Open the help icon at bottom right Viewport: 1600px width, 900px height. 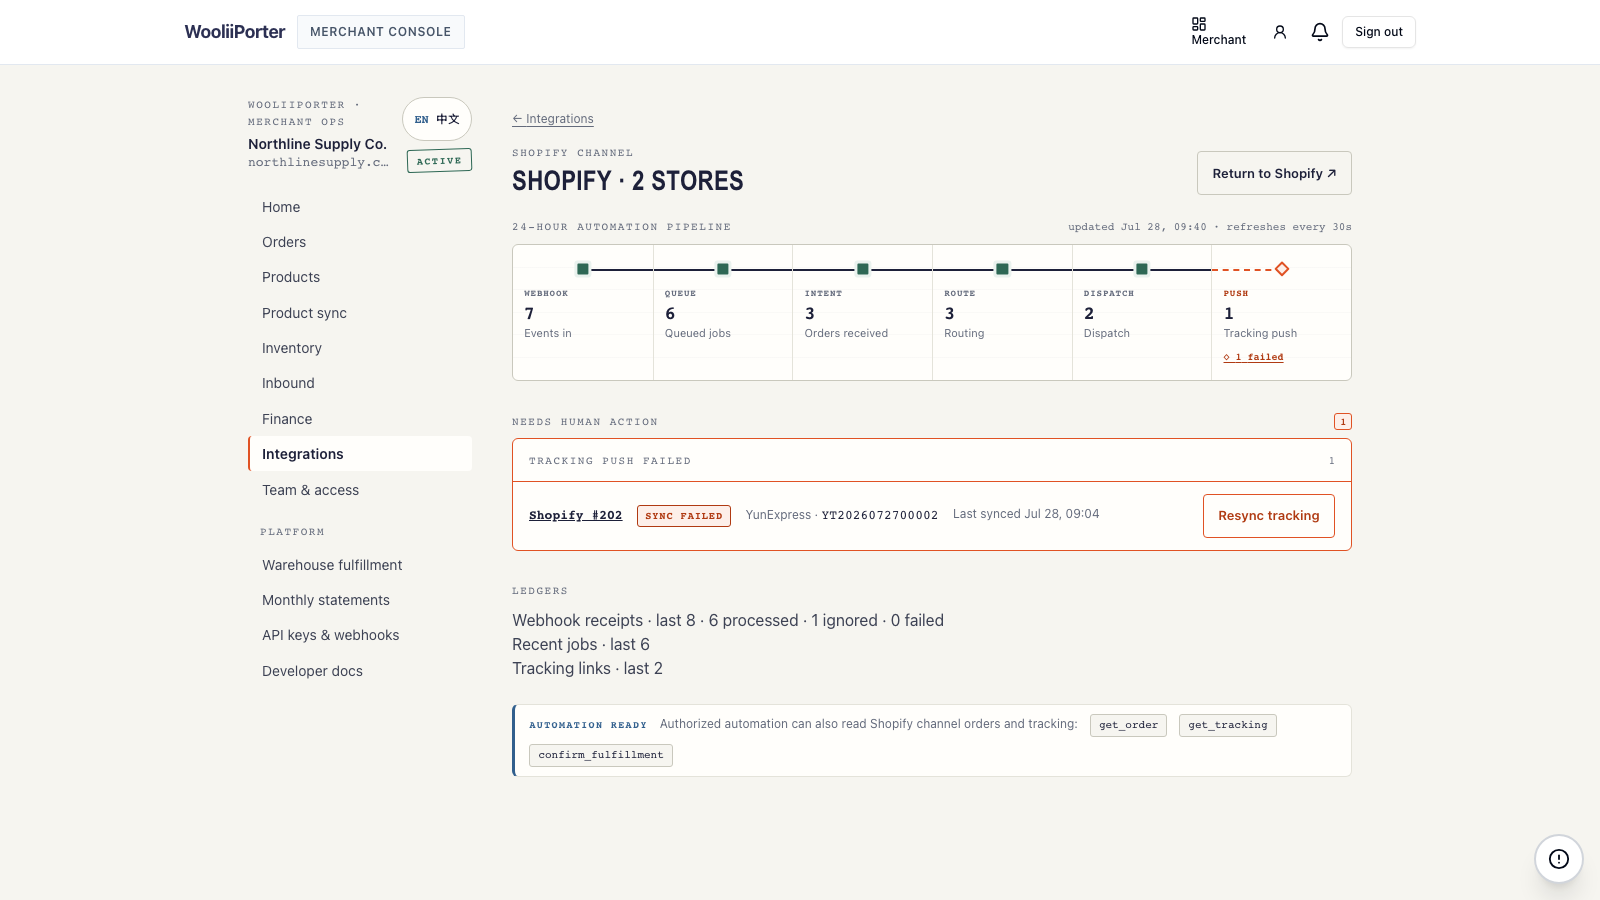(1559, 859)
